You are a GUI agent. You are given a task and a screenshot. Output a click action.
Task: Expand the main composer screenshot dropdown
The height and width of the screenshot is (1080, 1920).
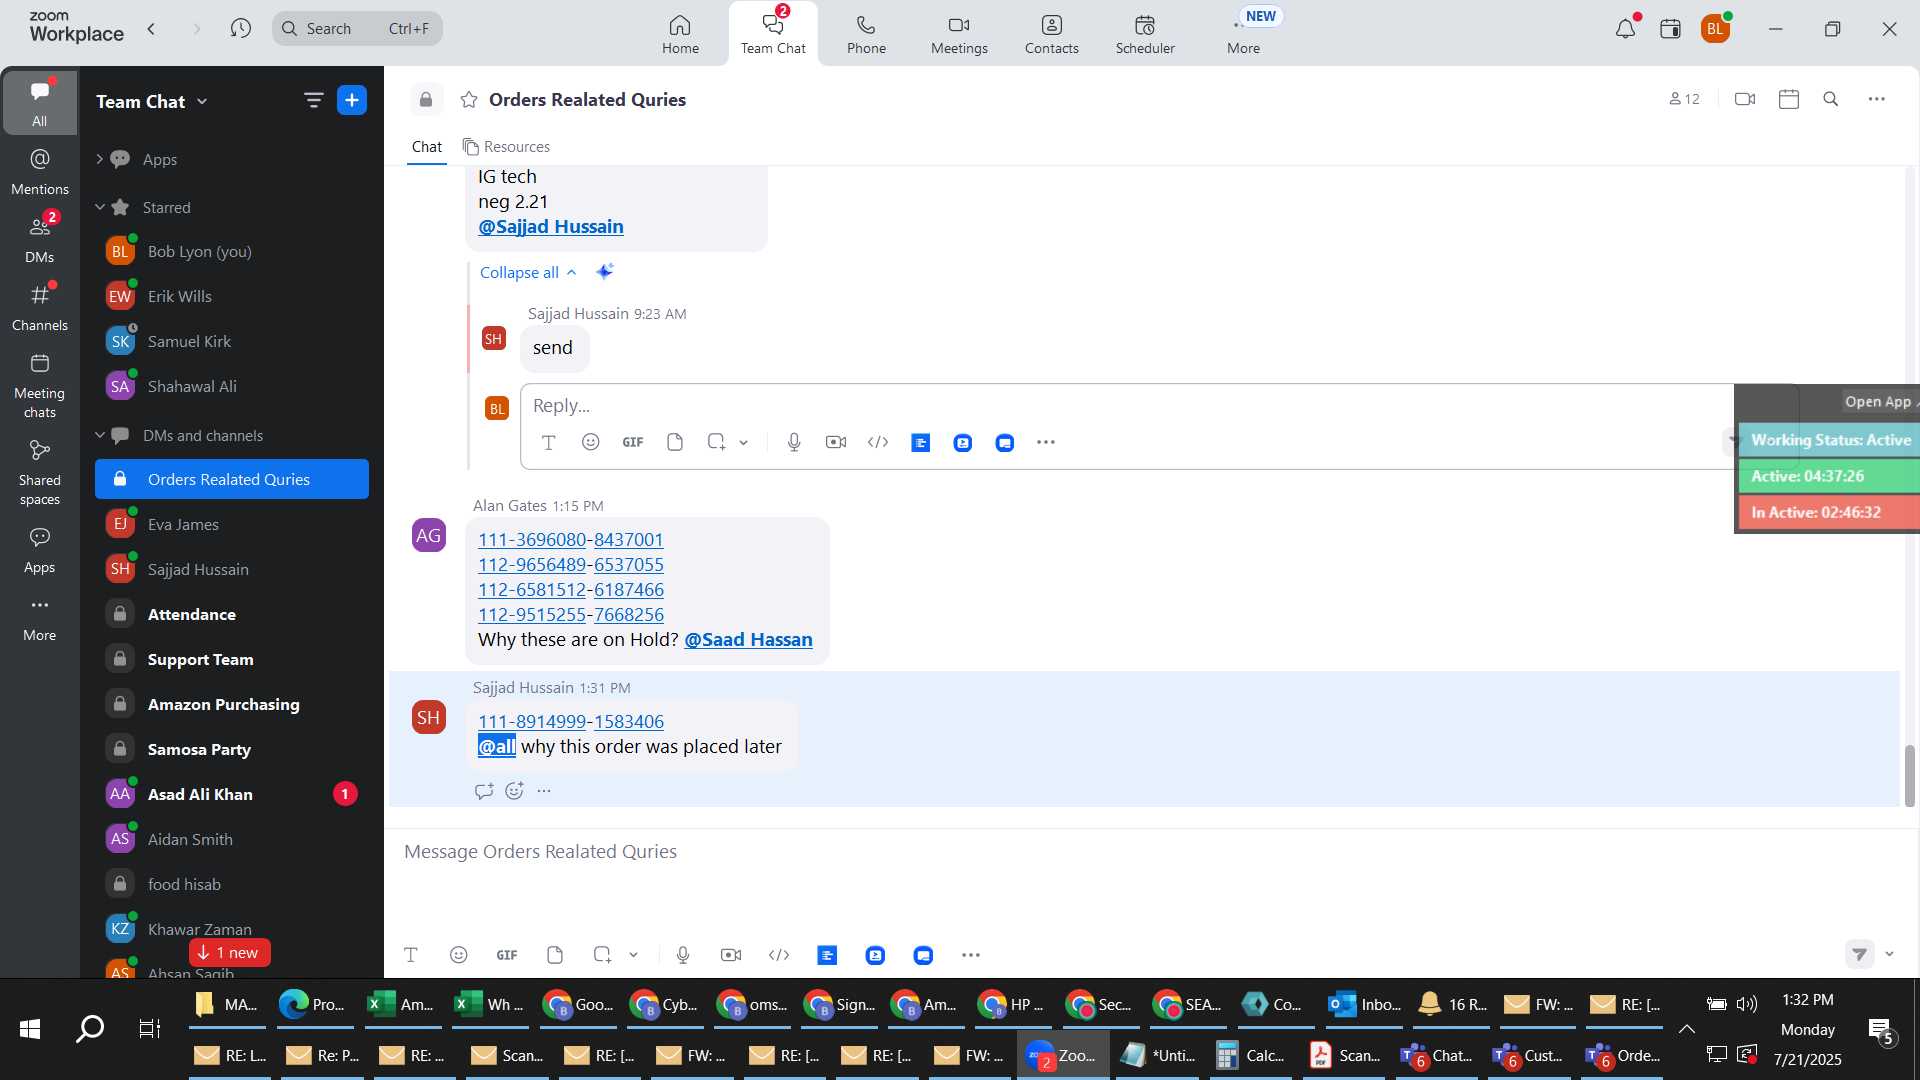[633, 955]
